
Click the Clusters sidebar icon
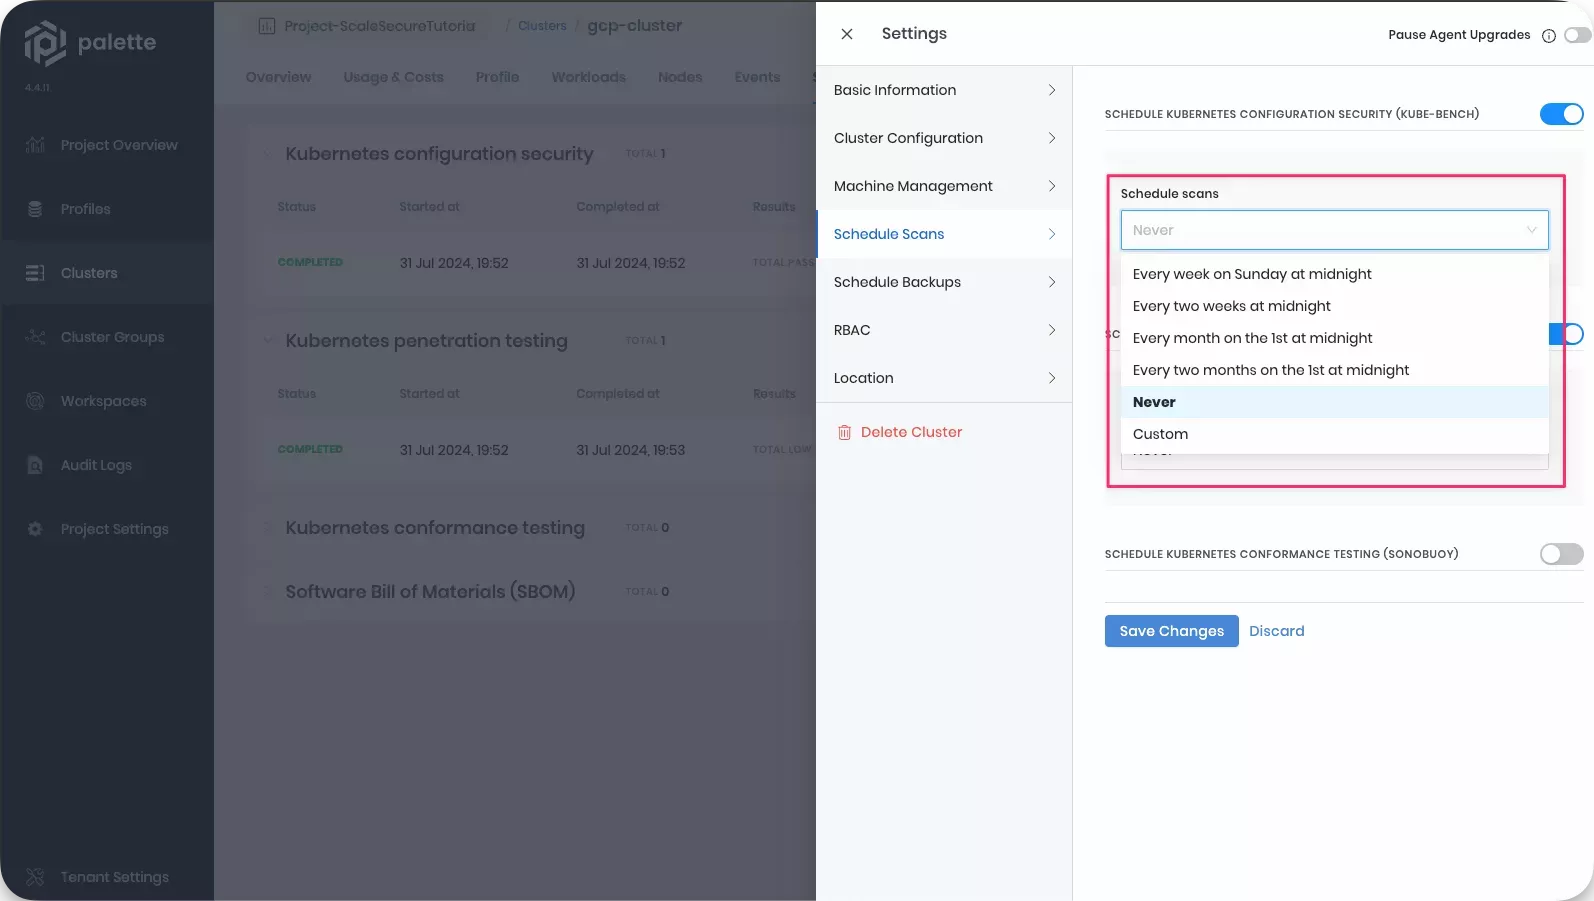pyautogui.click(x=35, y=273)
